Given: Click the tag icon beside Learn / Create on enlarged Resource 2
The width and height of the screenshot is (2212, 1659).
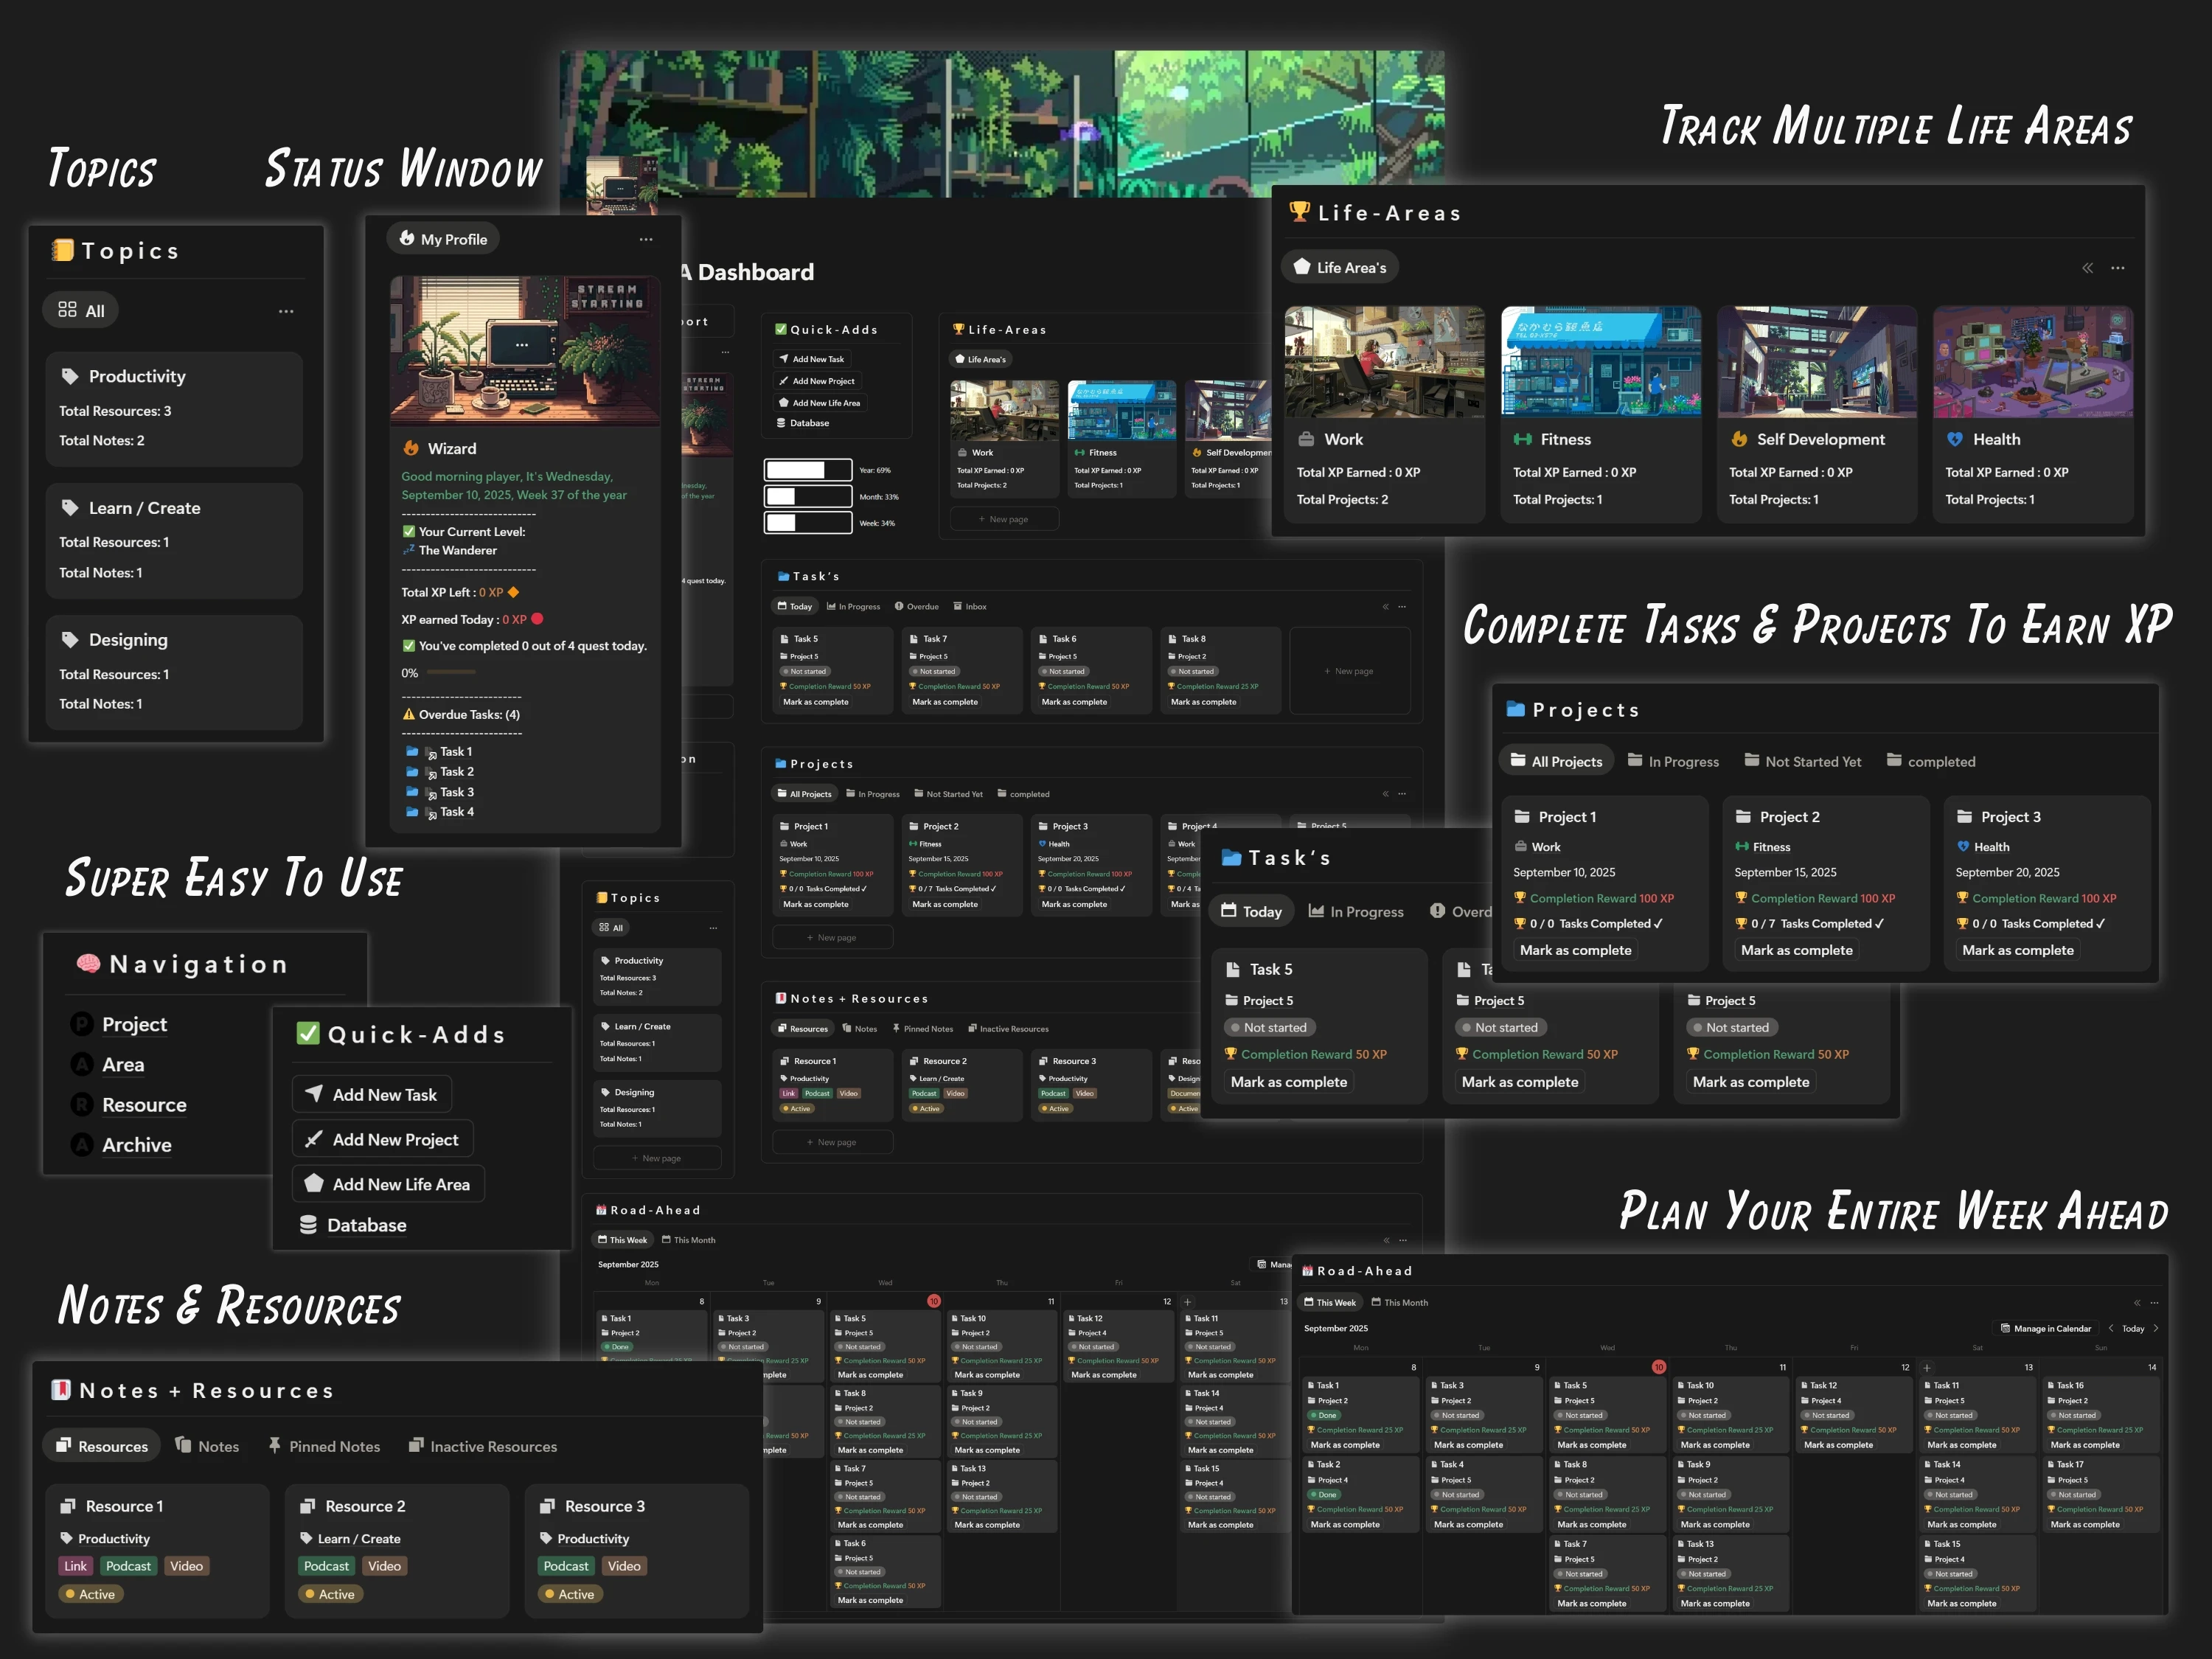Looking at the screenshot, I should click(307, 1538).
